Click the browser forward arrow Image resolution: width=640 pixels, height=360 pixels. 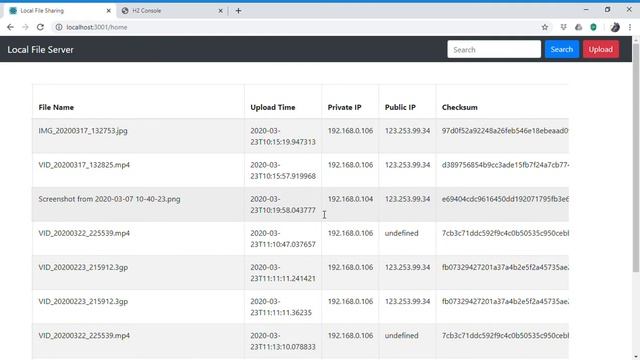click(25, 27)
